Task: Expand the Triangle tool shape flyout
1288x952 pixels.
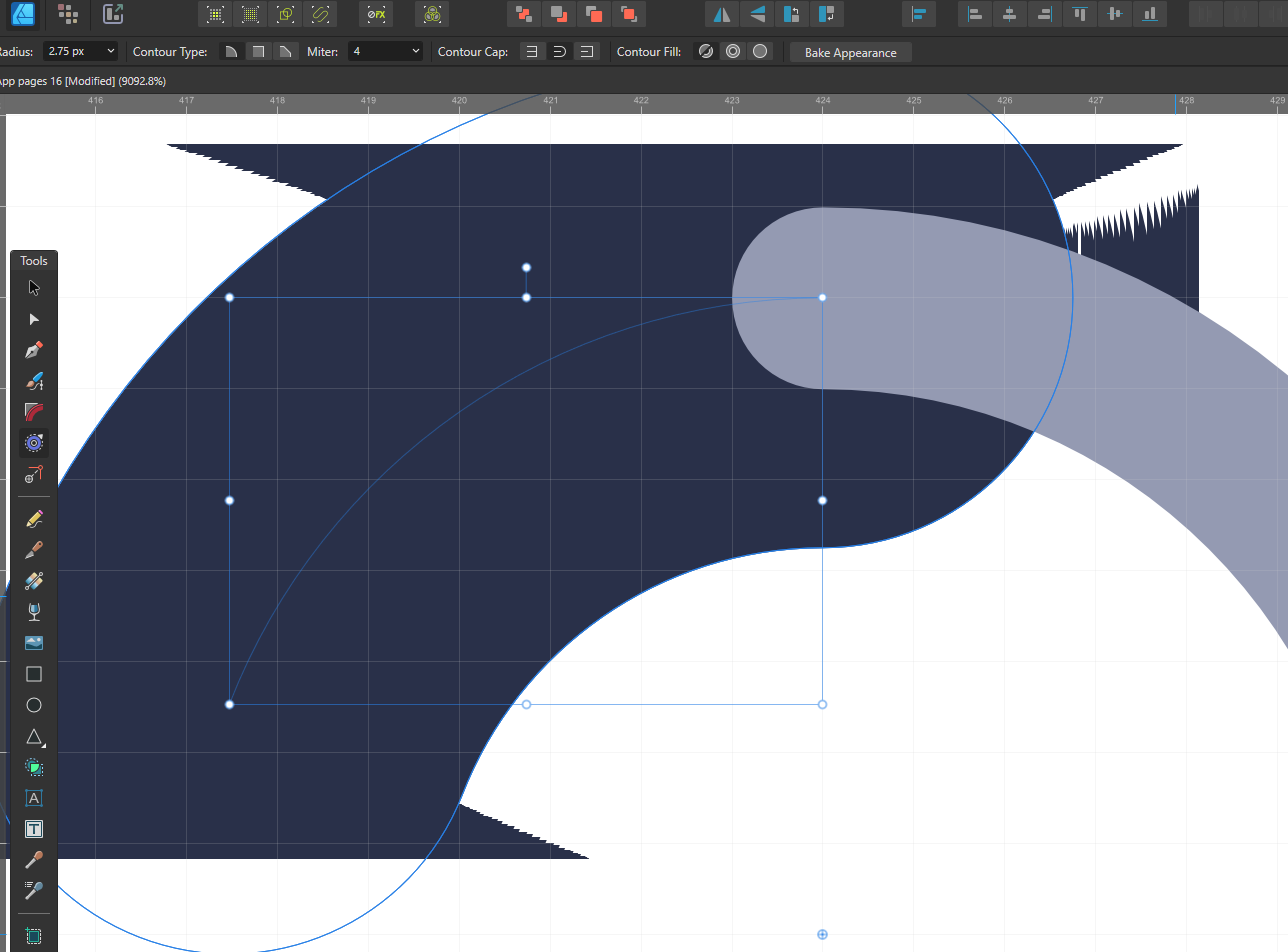Action: (42, 746)
